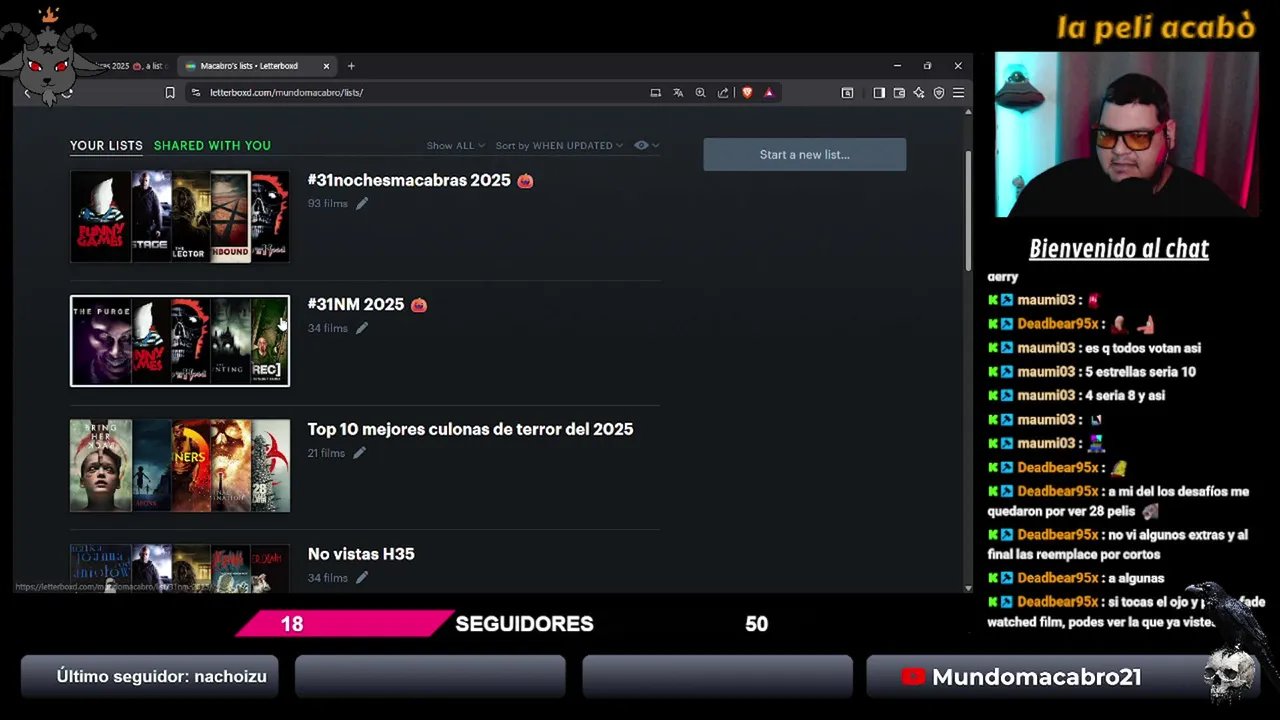1280x720 pixels.
Task: Open the browser hamburger menu
Action: (x=958, y=92)
